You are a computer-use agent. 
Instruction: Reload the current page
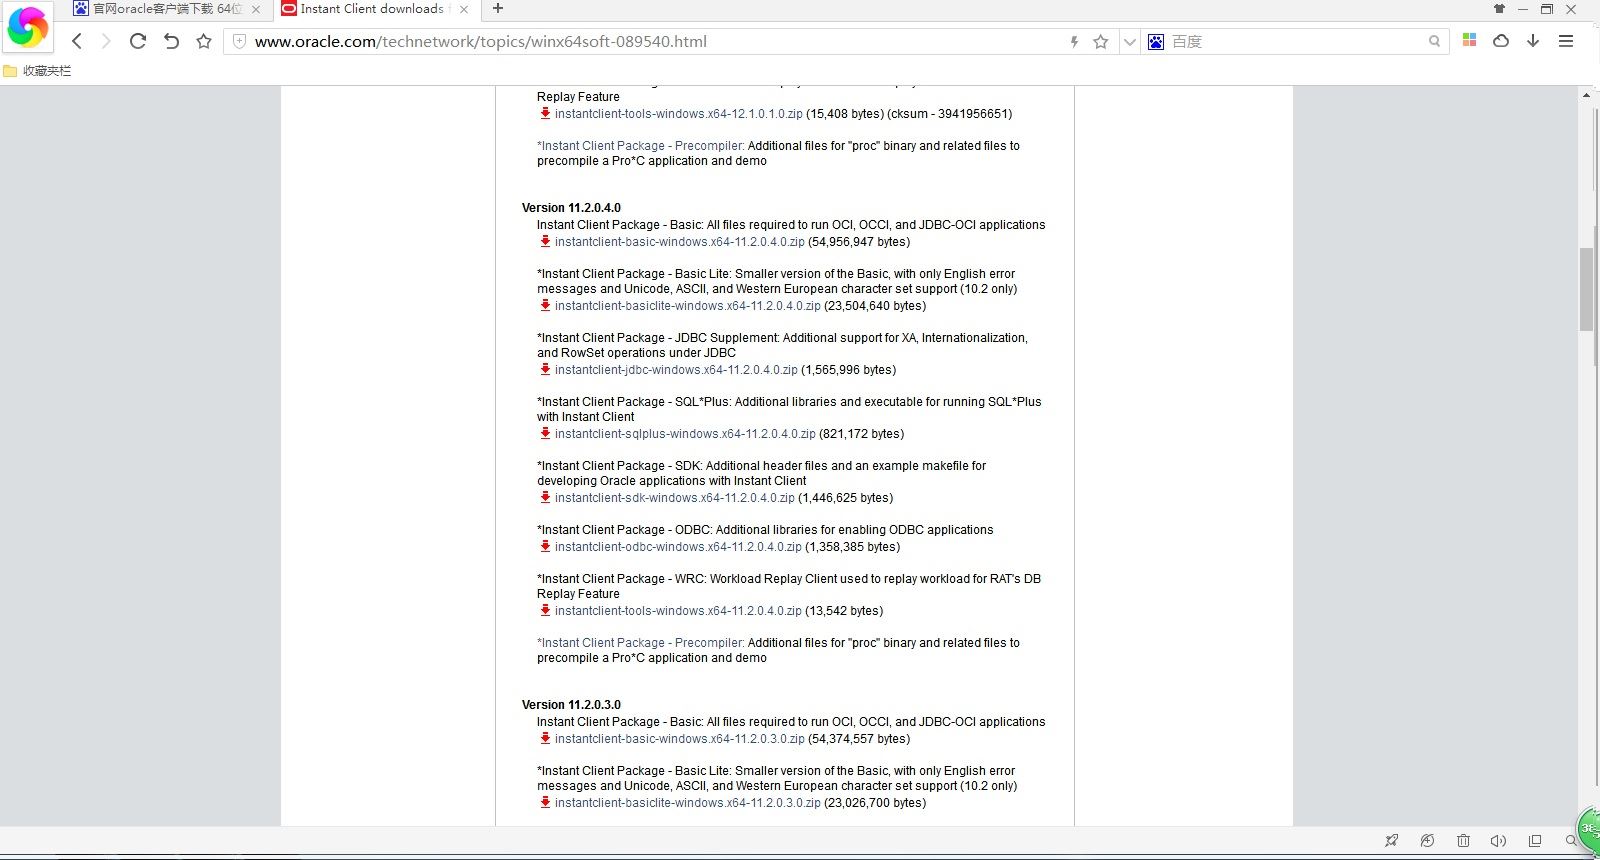[x=138, y=41]
